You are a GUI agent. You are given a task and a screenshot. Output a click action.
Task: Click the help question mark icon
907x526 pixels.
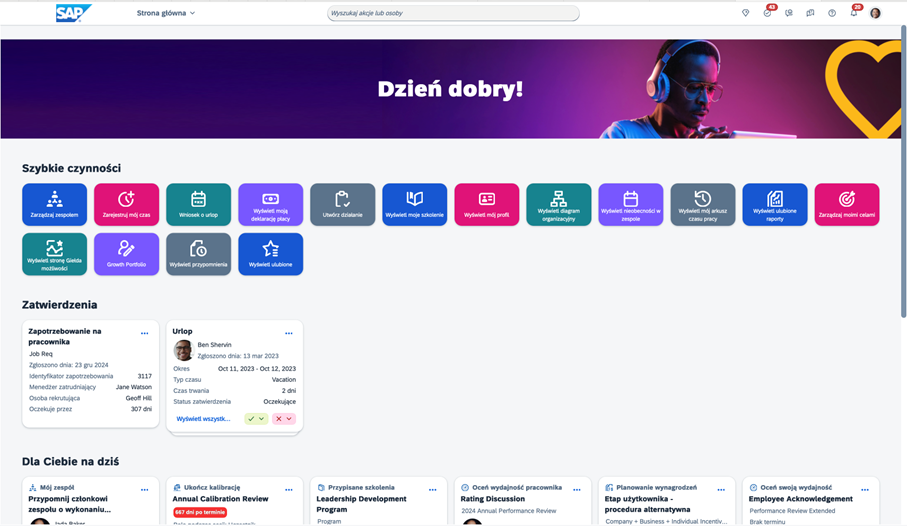click(832, 13)
